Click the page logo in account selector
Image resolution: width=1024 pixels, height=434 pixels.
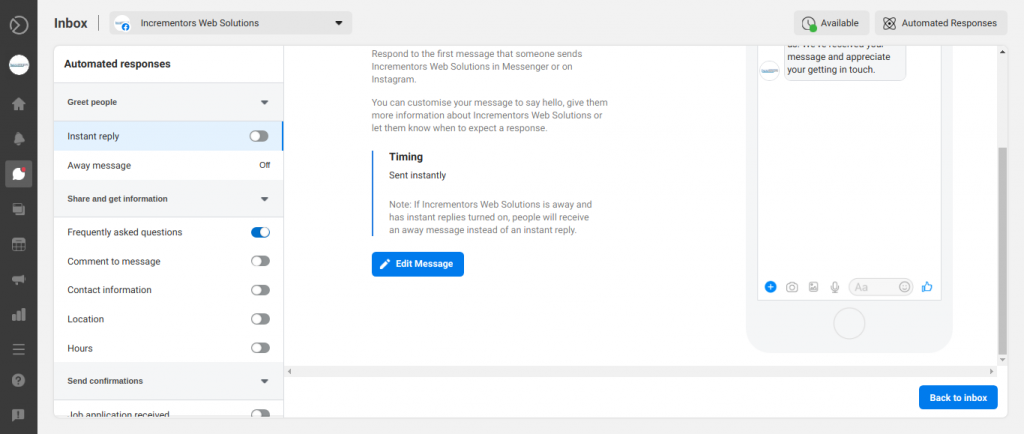click(122, 23)
